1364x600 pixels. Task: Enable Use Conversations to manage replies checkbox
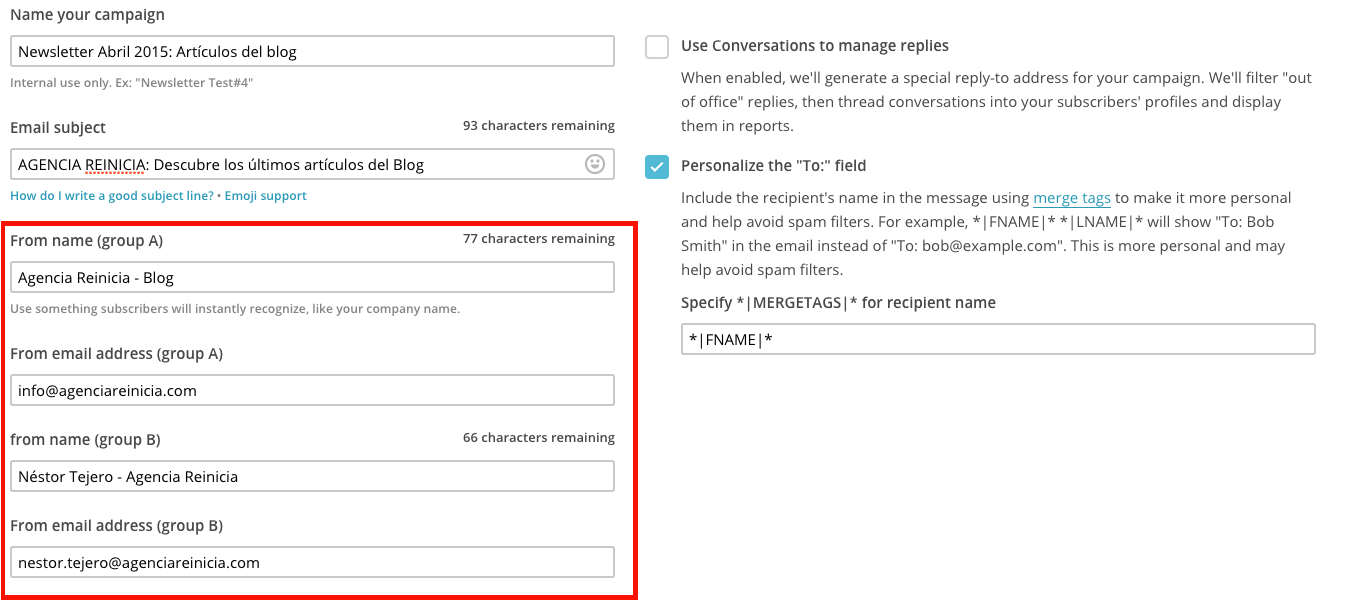(657, 46)
